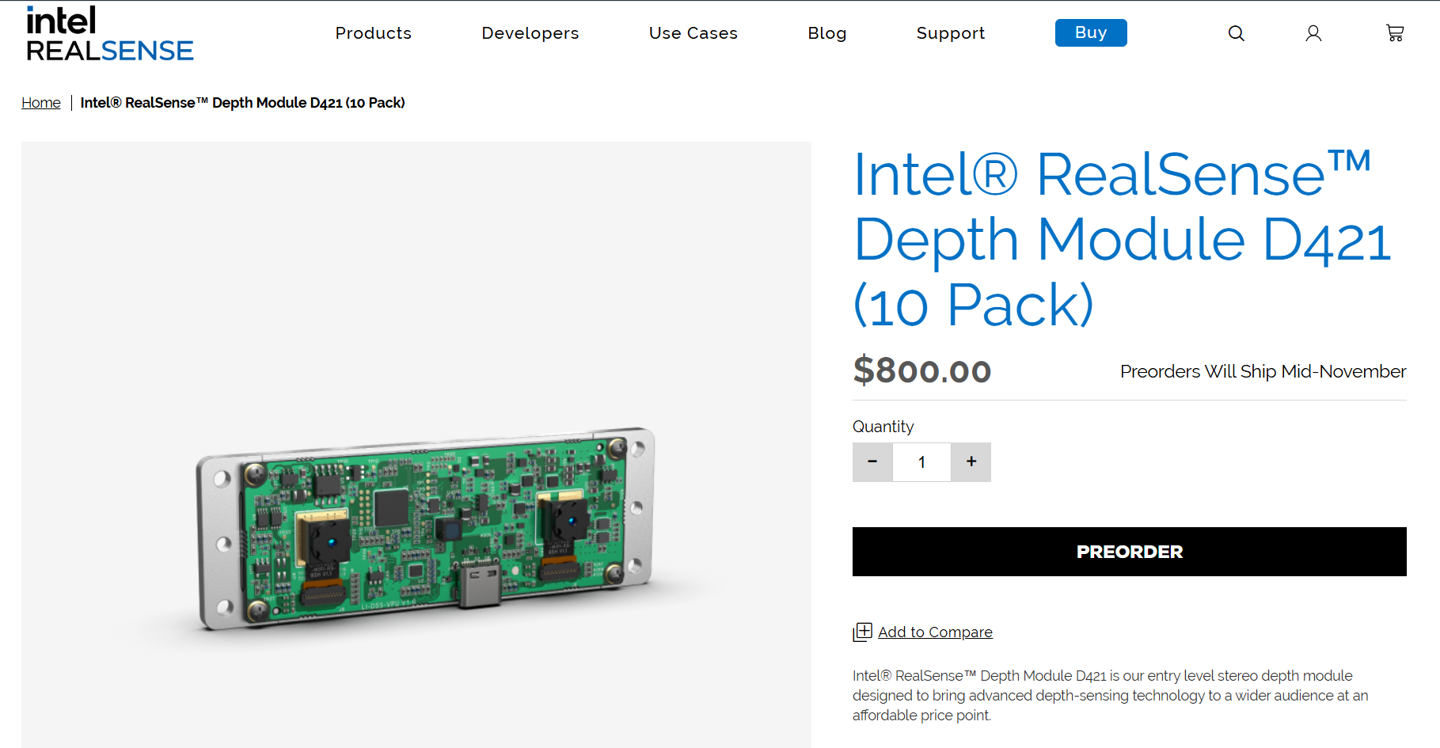The image size is (1440, 748).
Task: Select the Use Cases menu item
Action: [x=693, y=33]
